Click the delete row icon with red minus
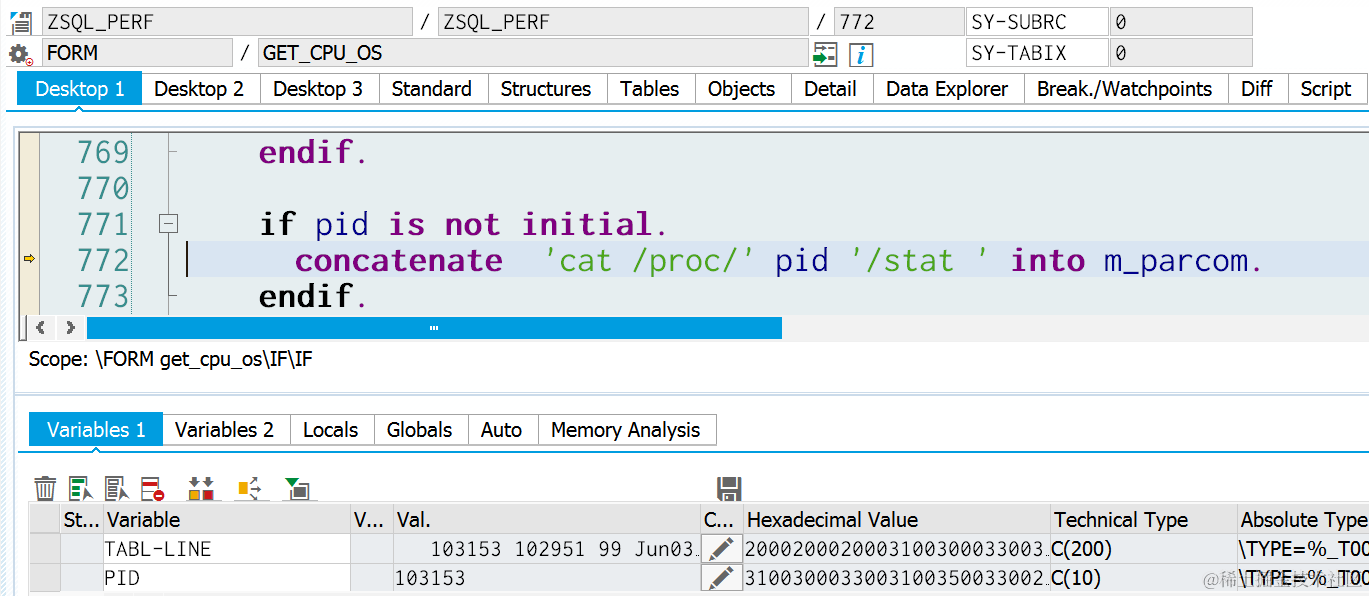Viewport: 1369px width, 596px height. pyautogui.click(x=152, y=488)
